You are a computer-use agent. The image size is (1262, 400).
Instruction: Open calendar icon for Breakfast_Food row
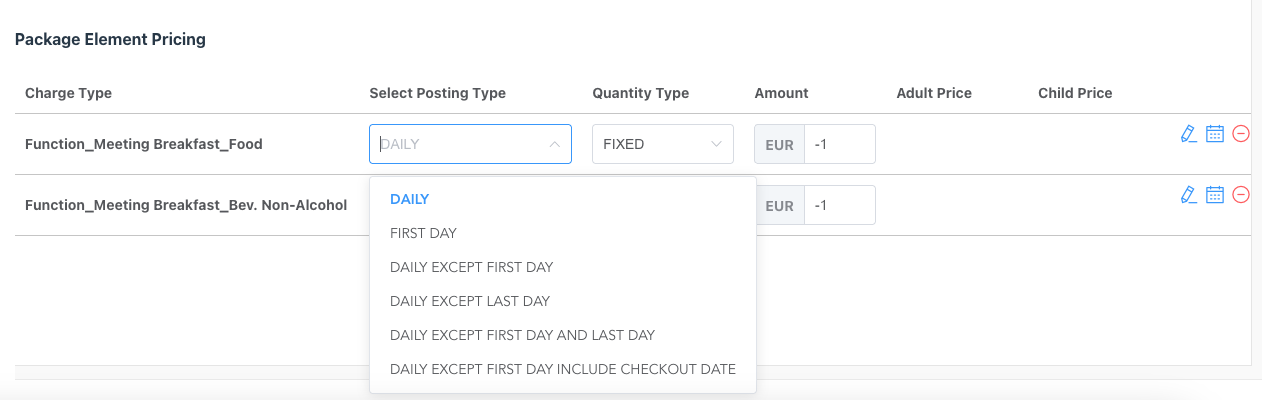pos(1215,134)
